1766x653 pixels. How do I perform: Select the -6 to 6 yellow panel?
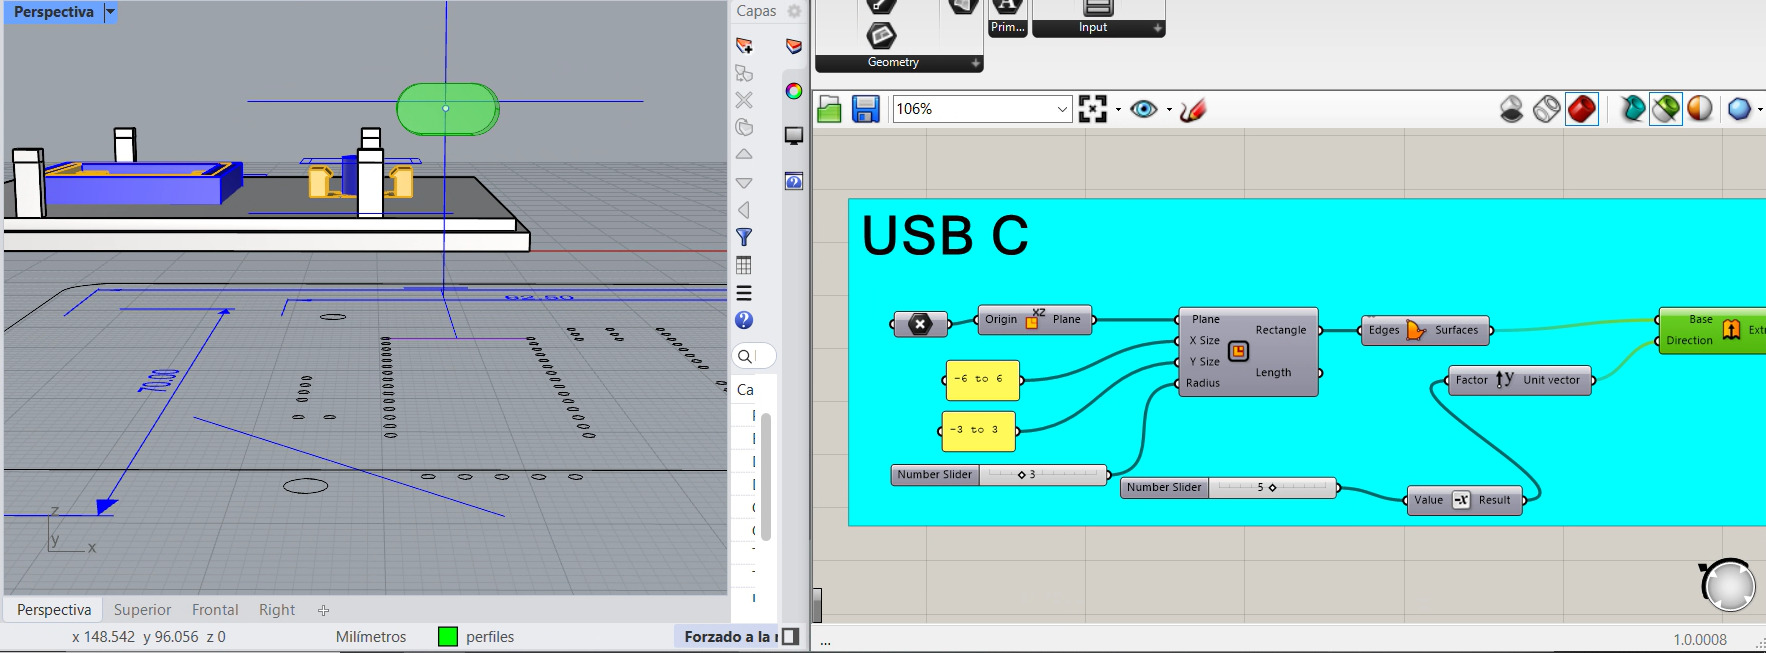pos(982,380)
